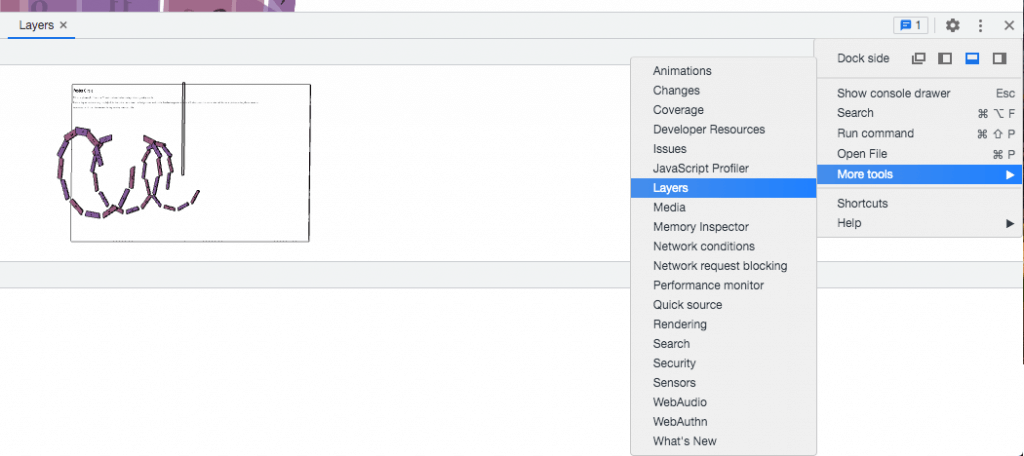Expand the More tools submenu
This screenshot has width=1024, height=456.
point(919,174)
